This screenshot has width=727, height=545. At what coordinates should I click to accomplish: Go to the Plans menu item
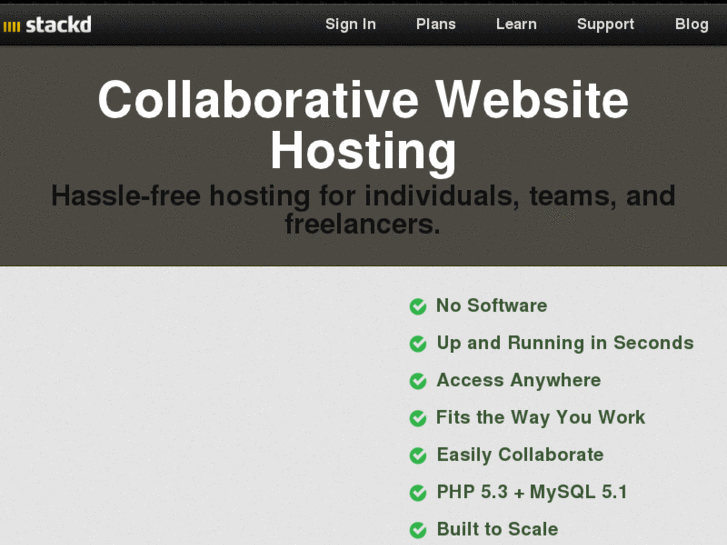pos(436,24)
